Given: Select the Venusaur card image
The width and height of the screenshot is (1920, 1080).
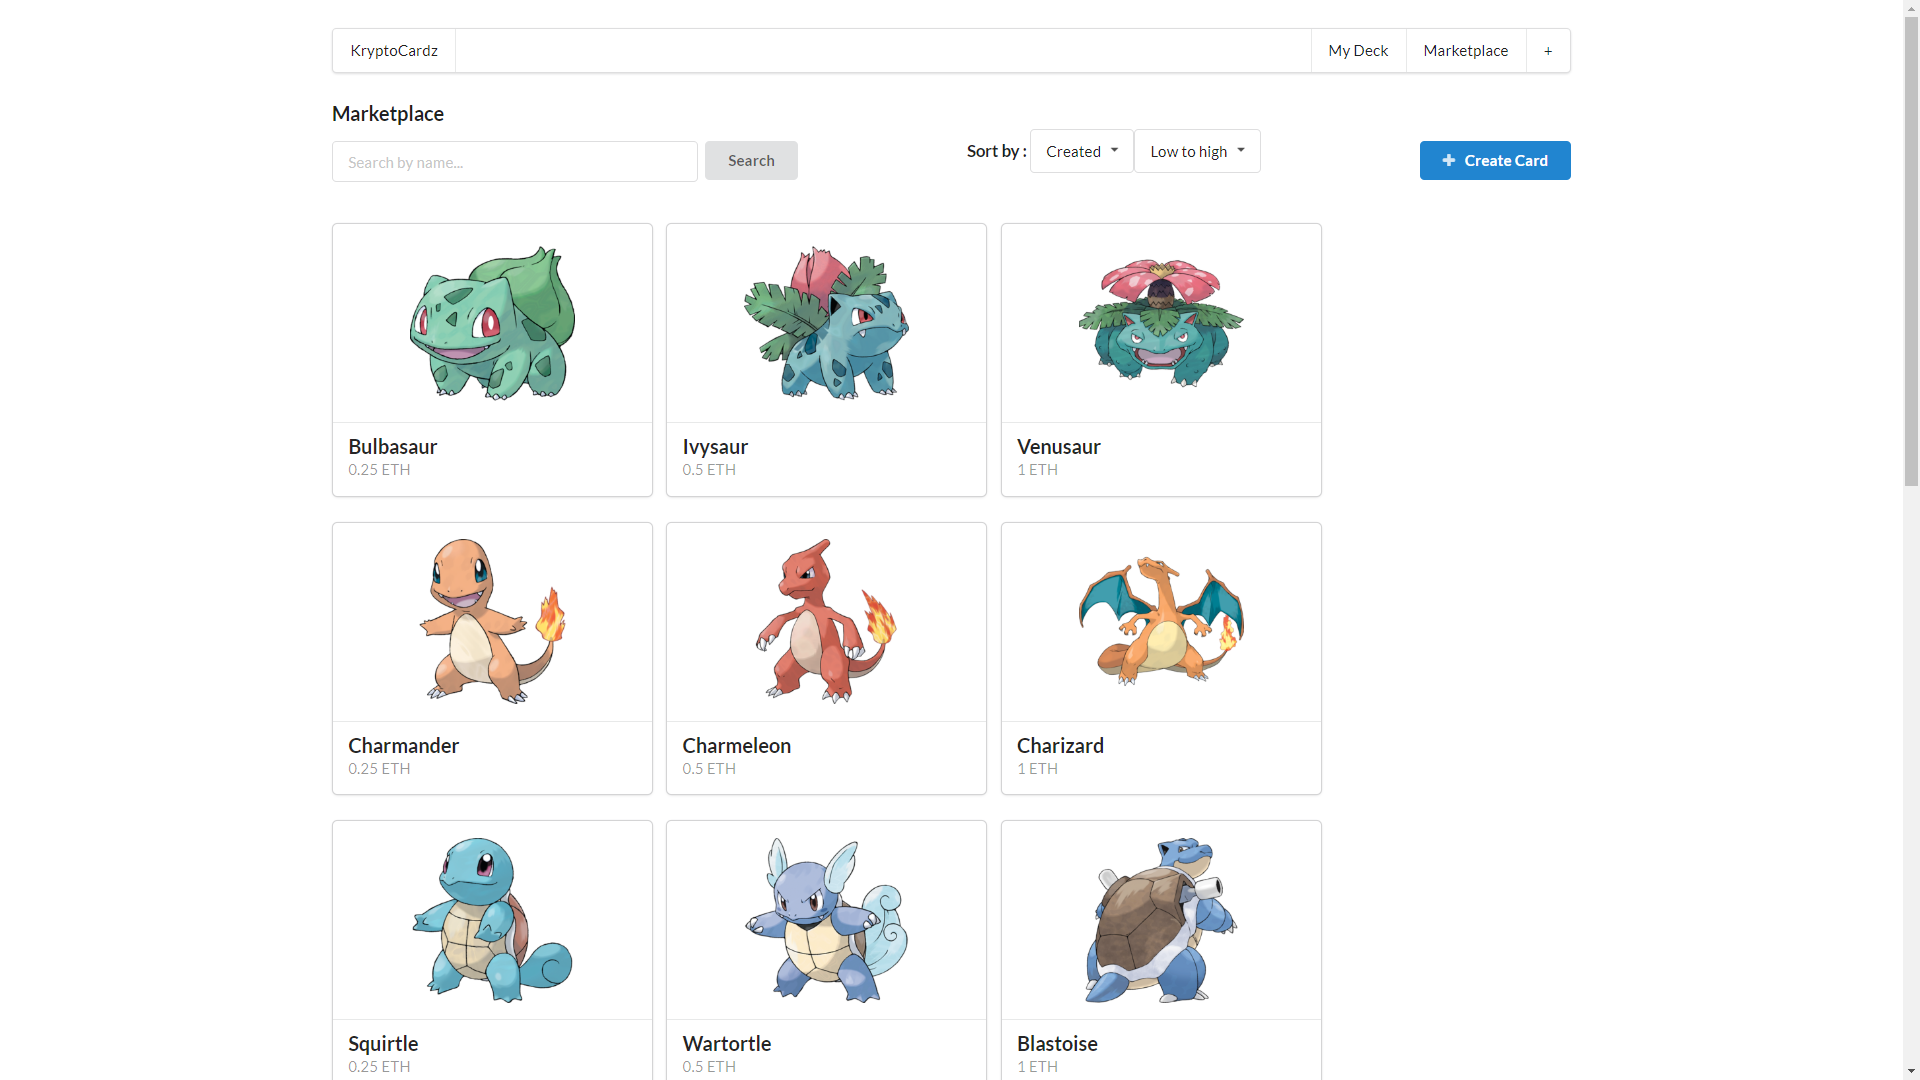Looking at the screenshot, I should (x=1160, y=323).
